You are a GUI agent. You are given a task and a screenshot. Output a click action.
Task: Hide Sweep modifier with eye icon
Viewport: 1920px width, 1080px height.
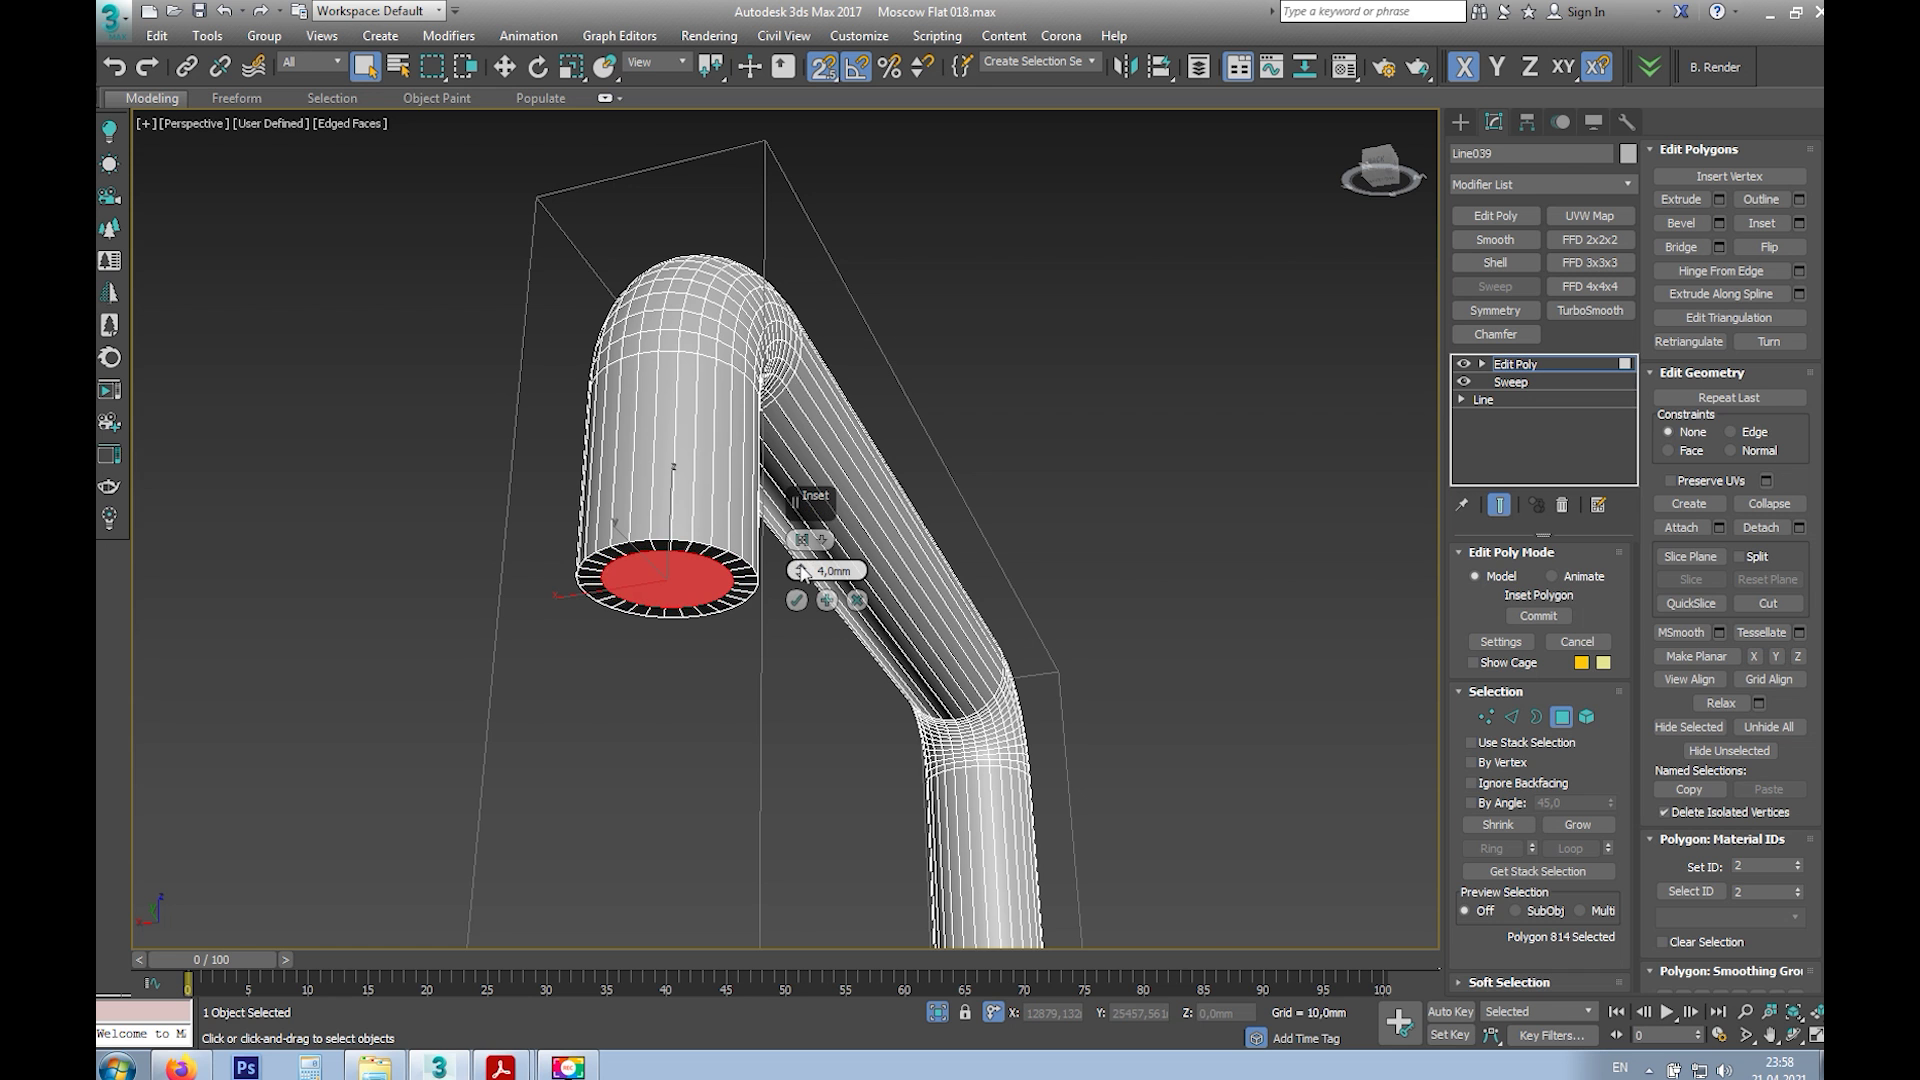tap(1464, 382)
